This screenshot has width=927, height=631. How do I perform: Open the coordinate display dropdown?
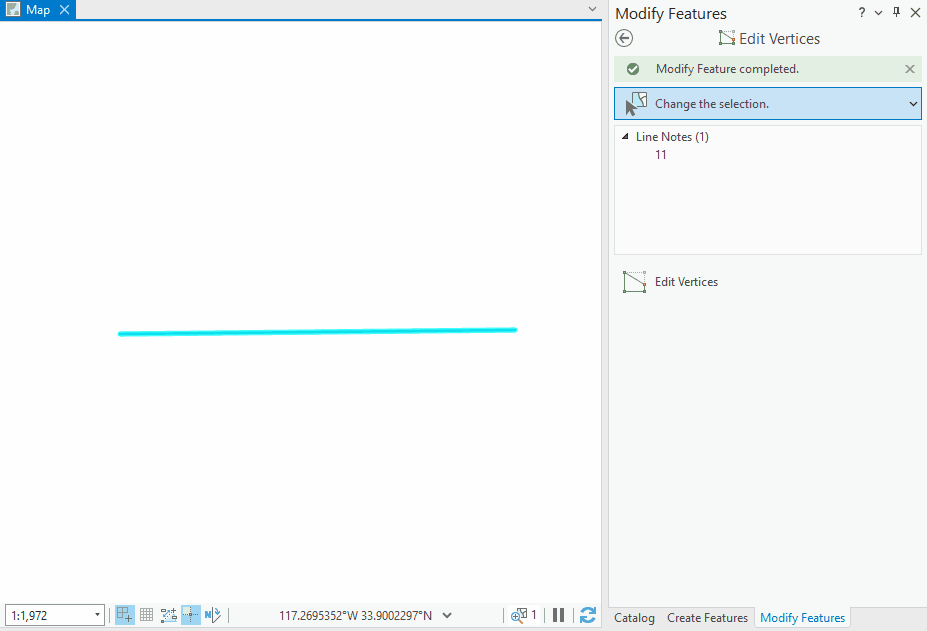[x=447, y=615]
